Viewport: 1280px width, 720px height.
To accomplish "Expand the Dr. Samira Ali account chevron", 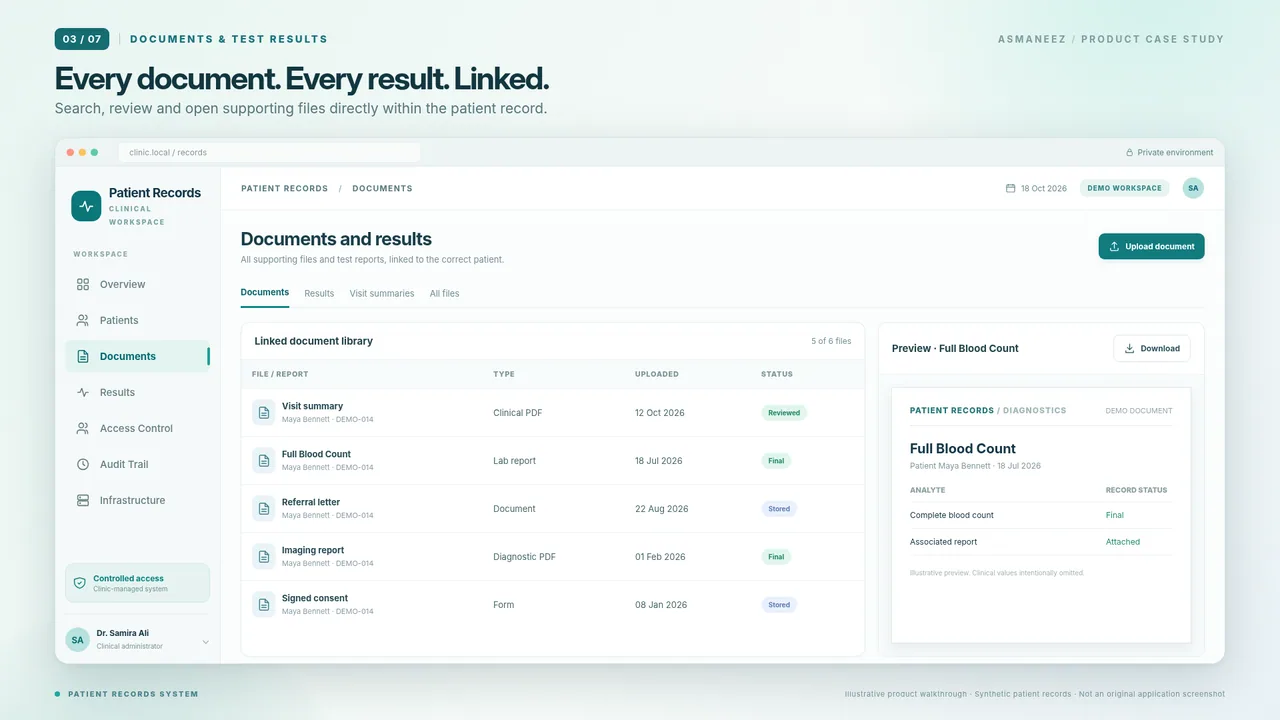I will 205,641.
